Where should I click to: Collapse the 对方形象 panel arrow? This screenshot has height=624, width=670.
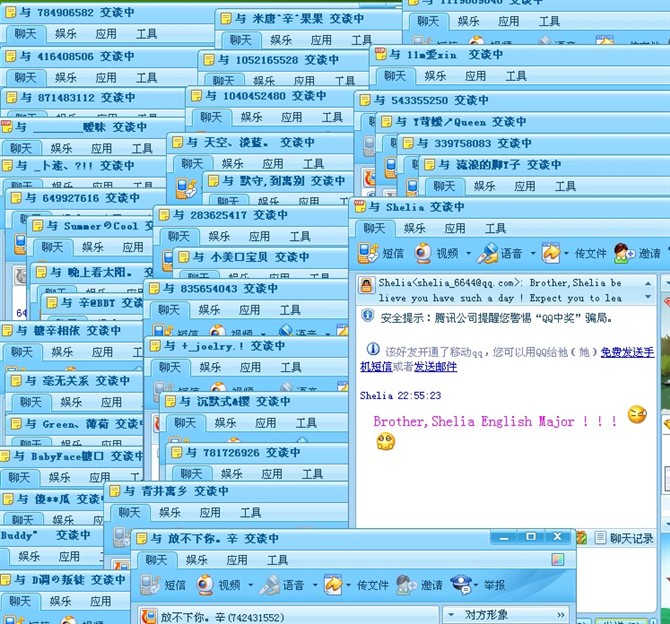pyautogui.click(x=451, y=615)
